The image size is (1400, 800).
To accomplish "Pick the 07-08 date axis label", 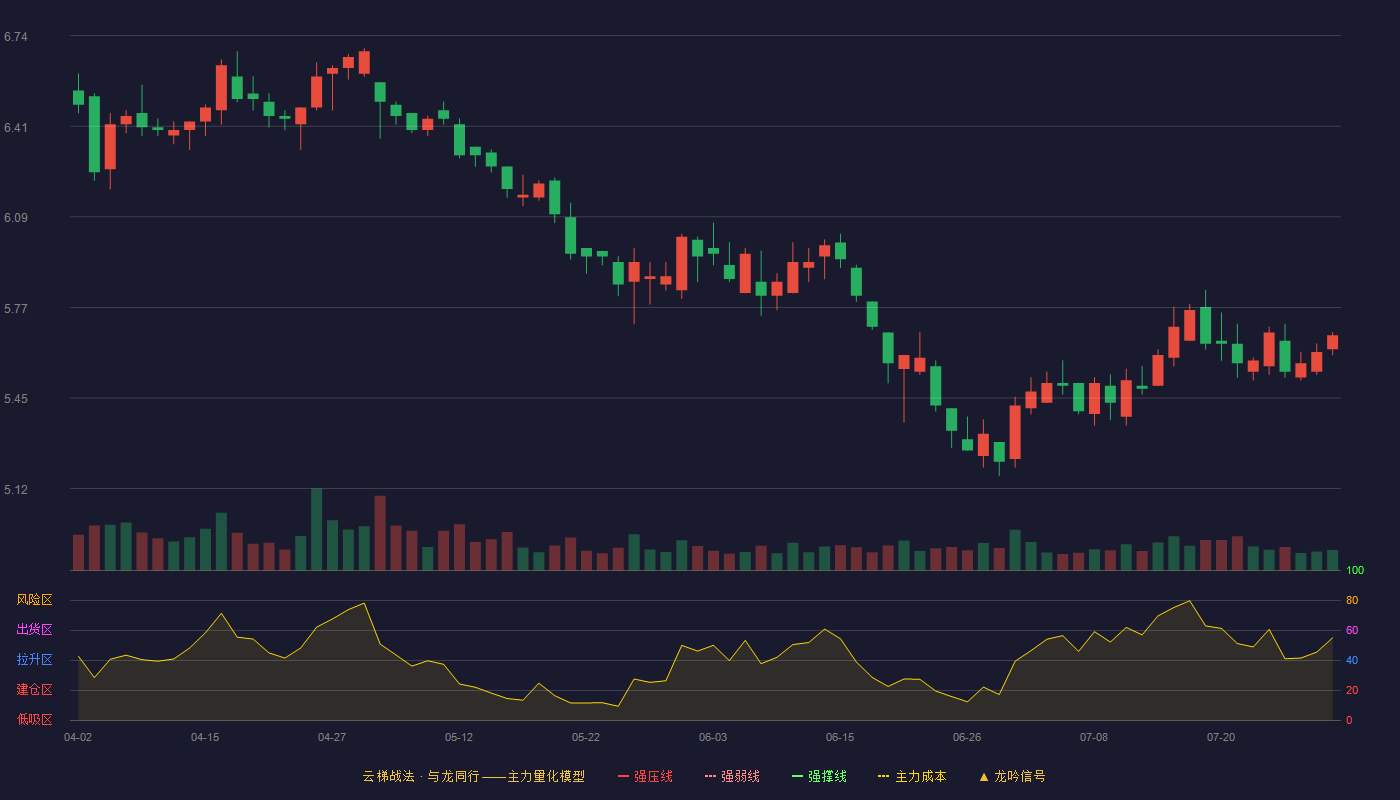I will click(x=1094, y=737).
